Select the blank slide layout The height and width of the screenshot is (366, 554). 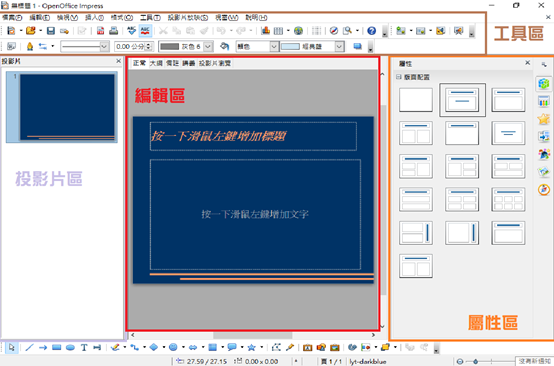(x=416, y=100)
